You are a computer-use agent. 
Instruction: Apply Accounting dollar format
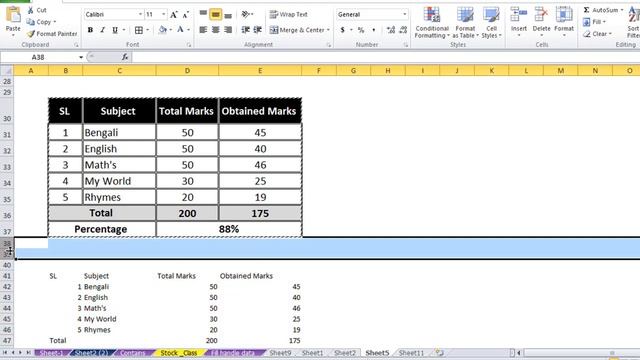[x=342, y=30]
